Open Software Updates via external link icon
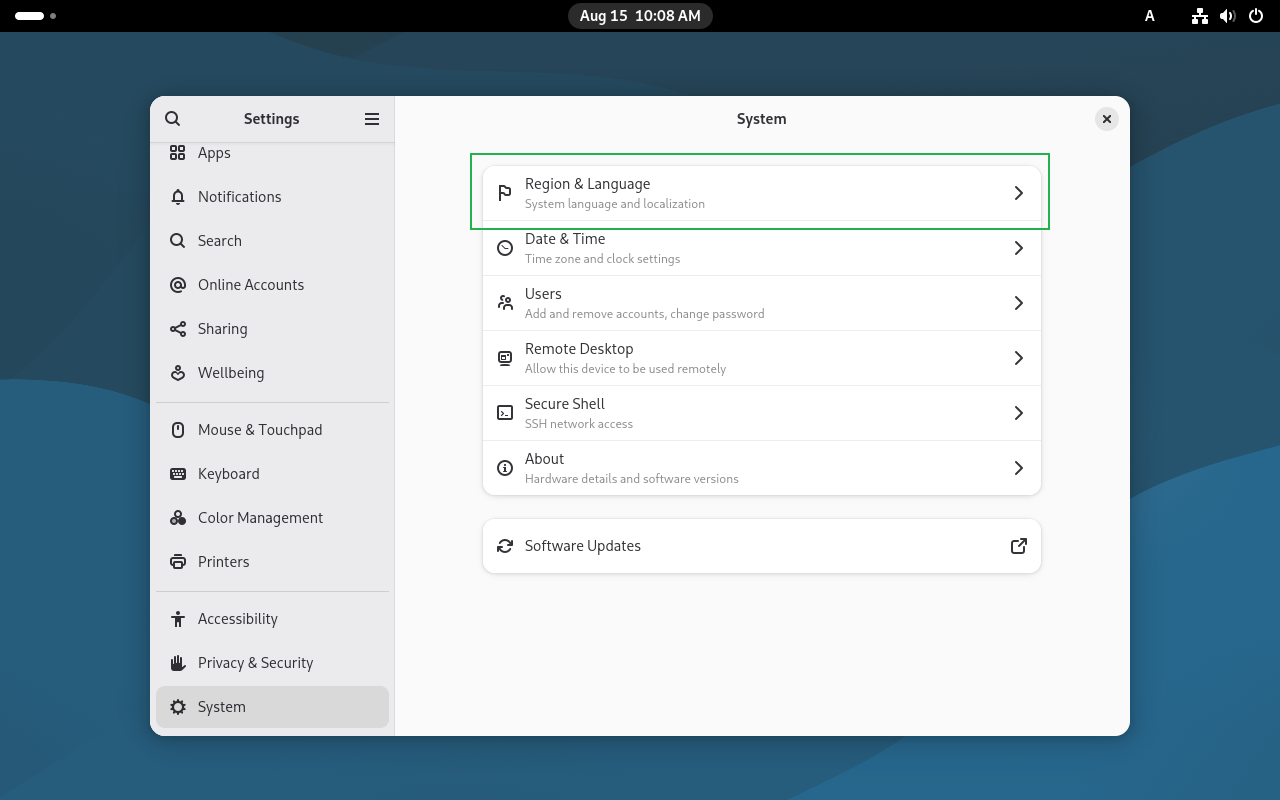1280x800 pixels. (1018, 546)
